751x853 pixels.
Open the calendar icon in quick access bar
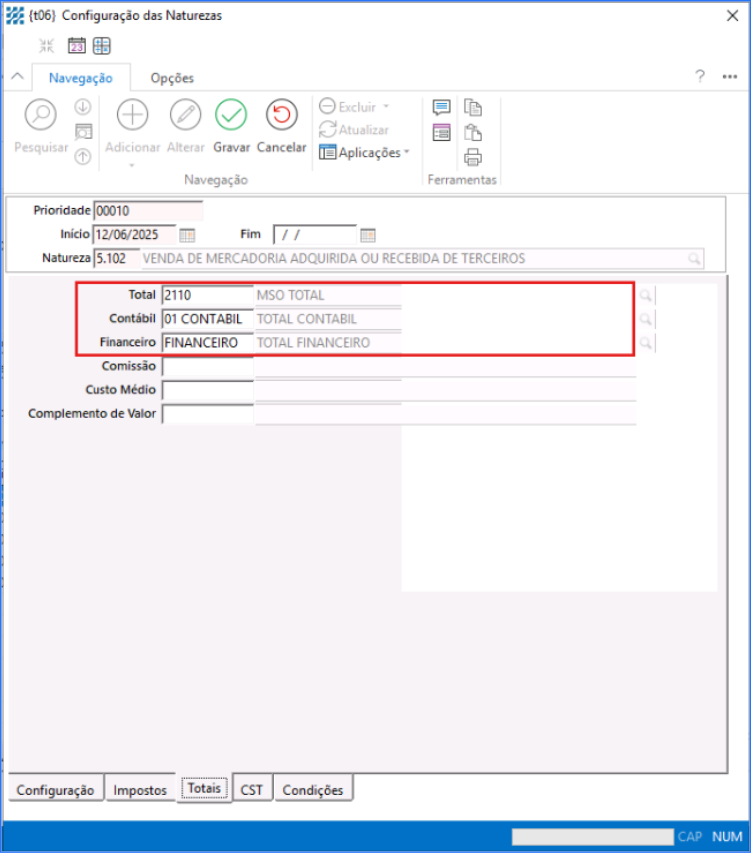pyautogui.click(x=77, y=45)
